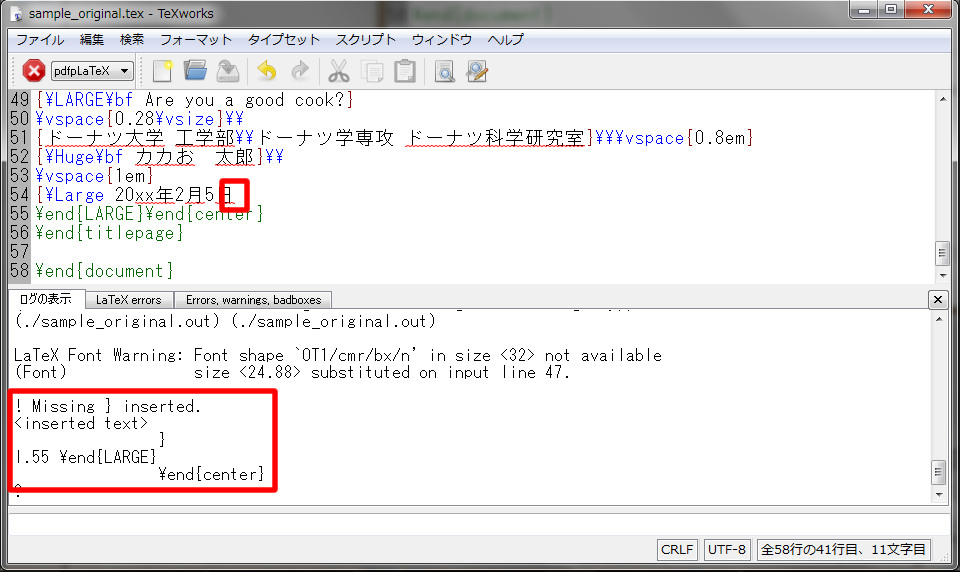Close the log output panel
960x572 pixels.
pos(937,299)
